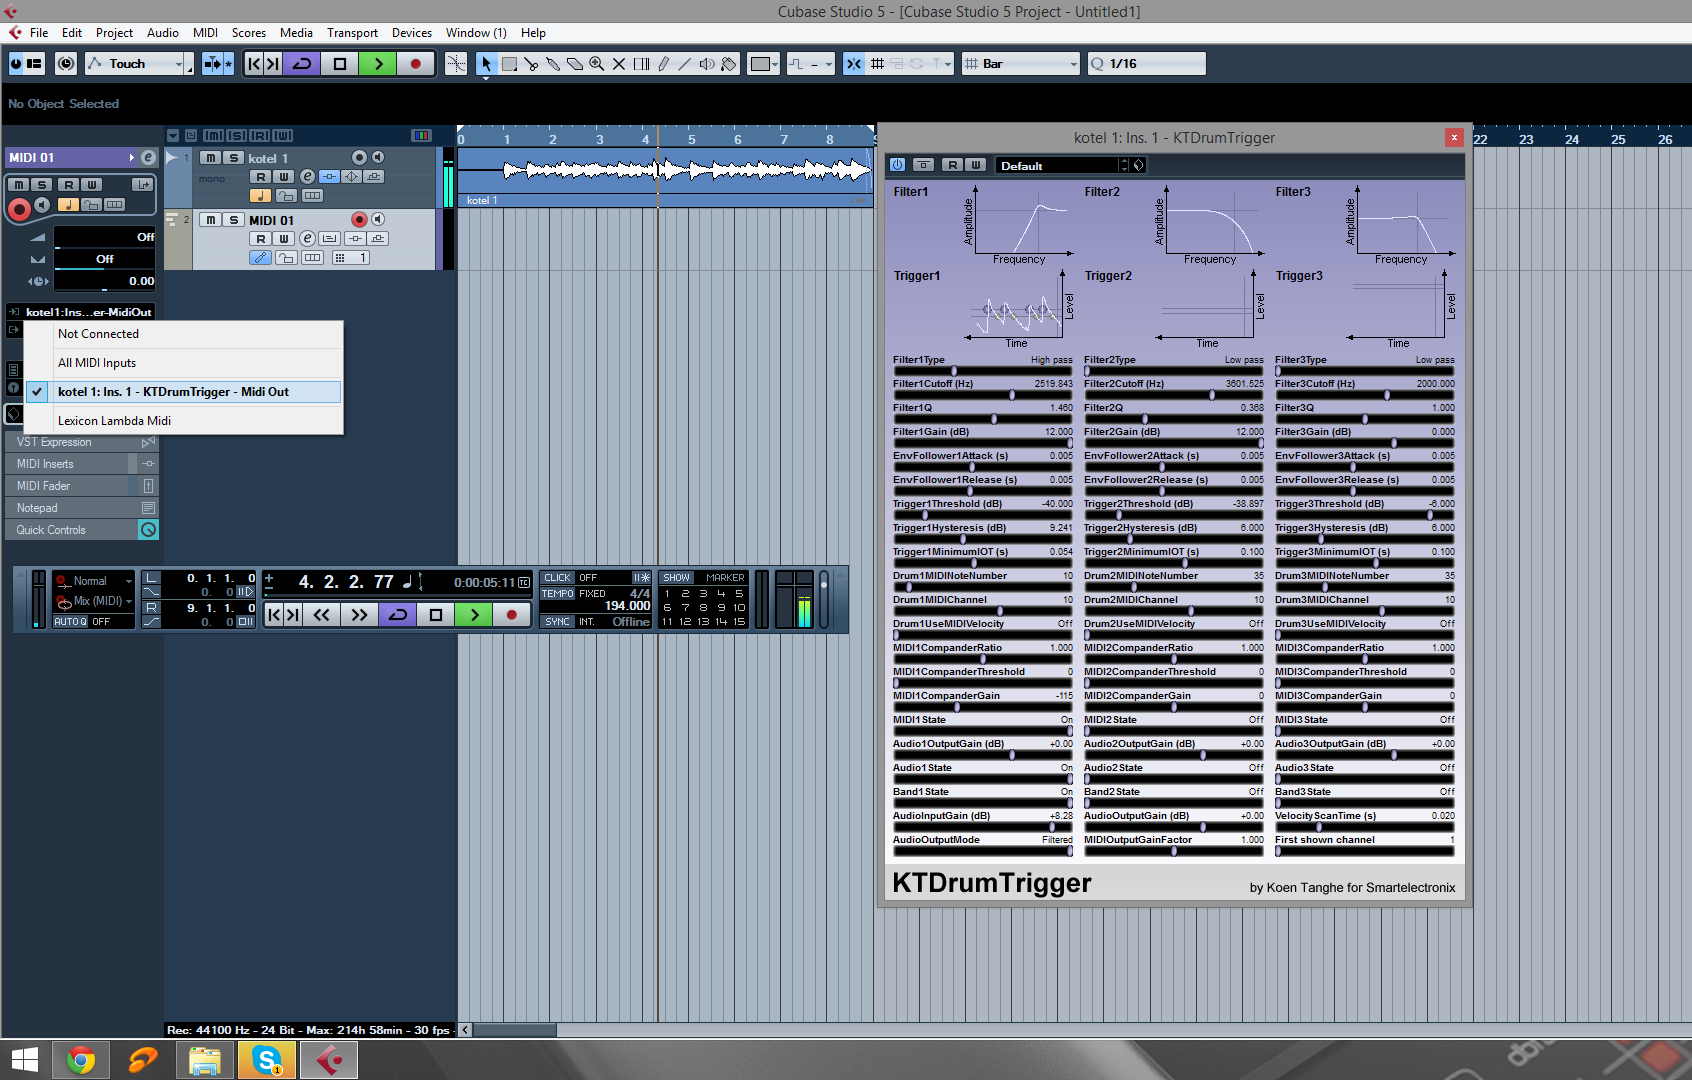Click the Rewind button in the transport panel
The image size is (1692, 1080).
coord(321,615)
